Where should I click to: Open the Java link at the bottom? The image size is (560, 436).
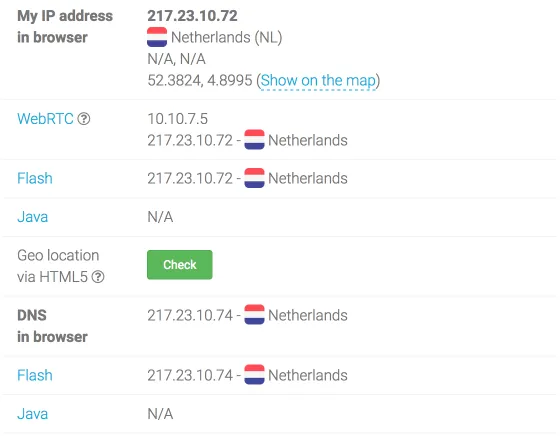pos(32,414)
